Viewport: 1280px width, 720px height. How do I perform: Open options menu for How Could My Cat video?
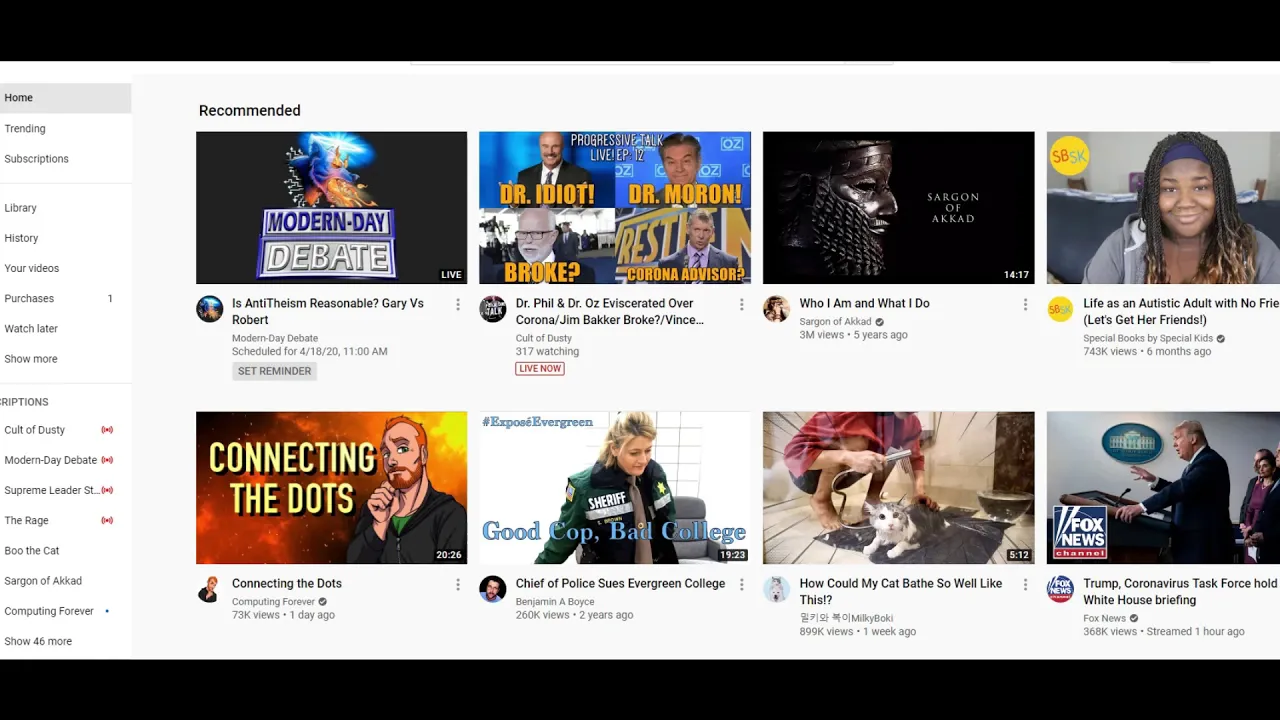pyautogui.click(x=1025, y=584)
